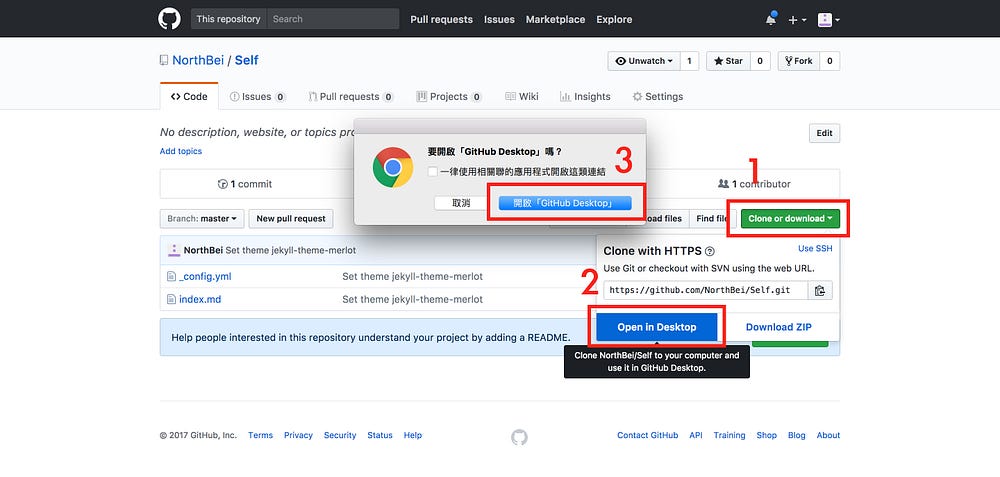Switch to Use SSH link
1000x477 pixels.
coord(815,249)
